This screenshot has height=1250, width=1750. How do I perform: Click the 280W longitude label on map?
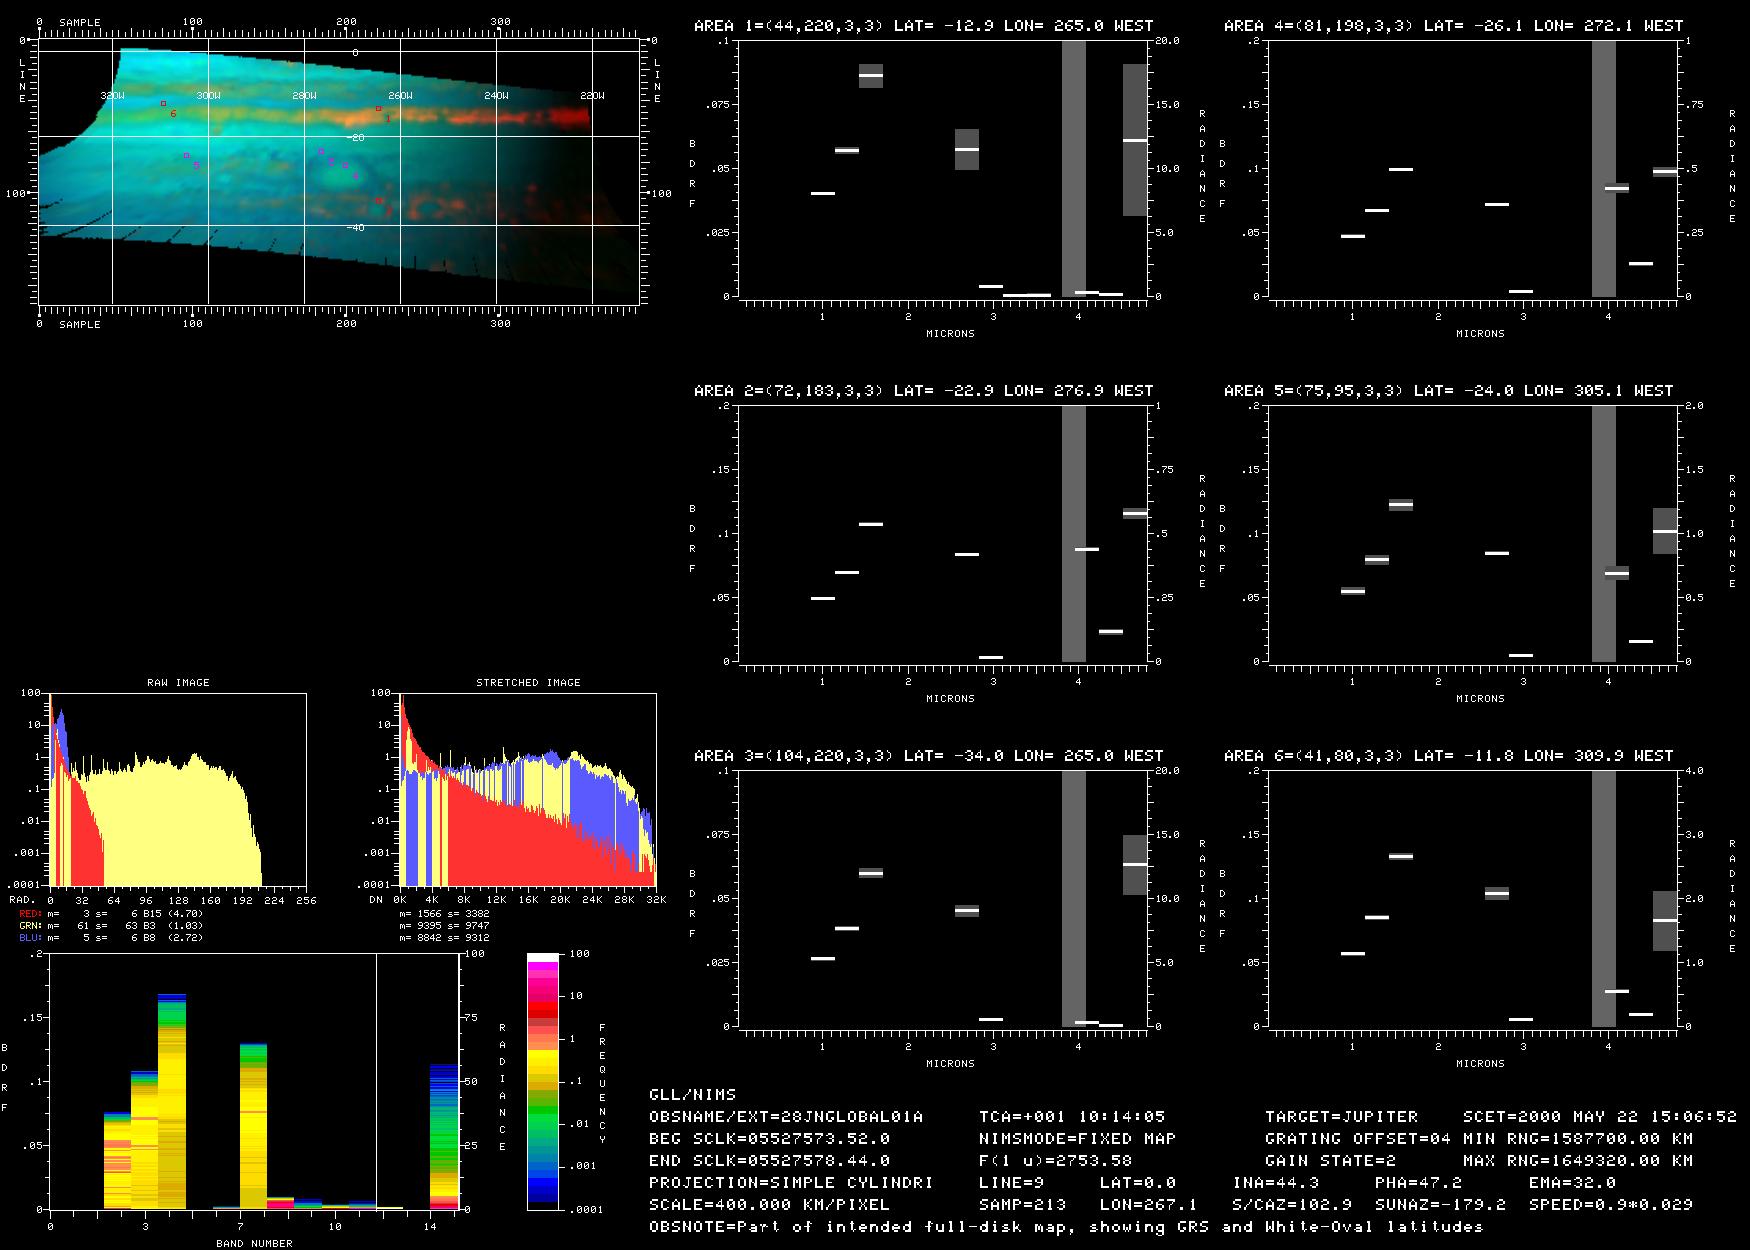[304, 96]
